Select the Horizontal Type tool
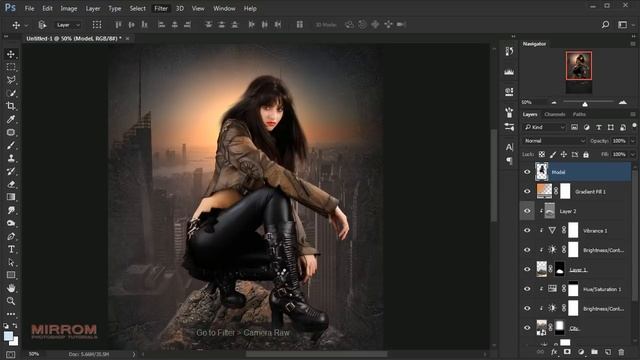The height and width of the screenshot is (360, 640). [x=11, y=249]
